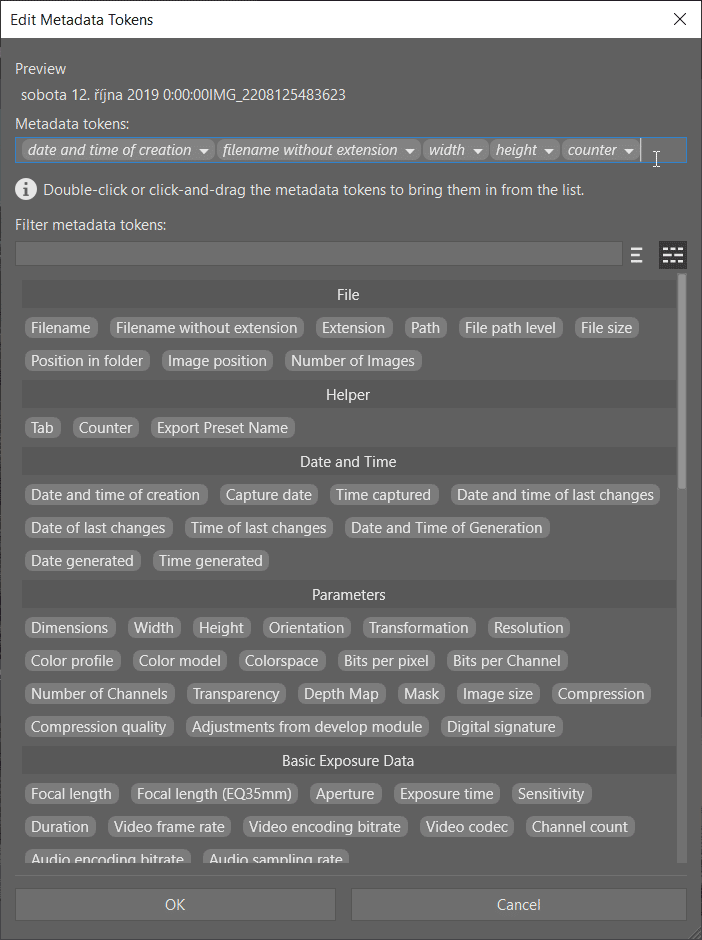702x940 pixels.
Task: Select the 'Transparency' token
Action: pyautogui.click(x=236, y=693)
